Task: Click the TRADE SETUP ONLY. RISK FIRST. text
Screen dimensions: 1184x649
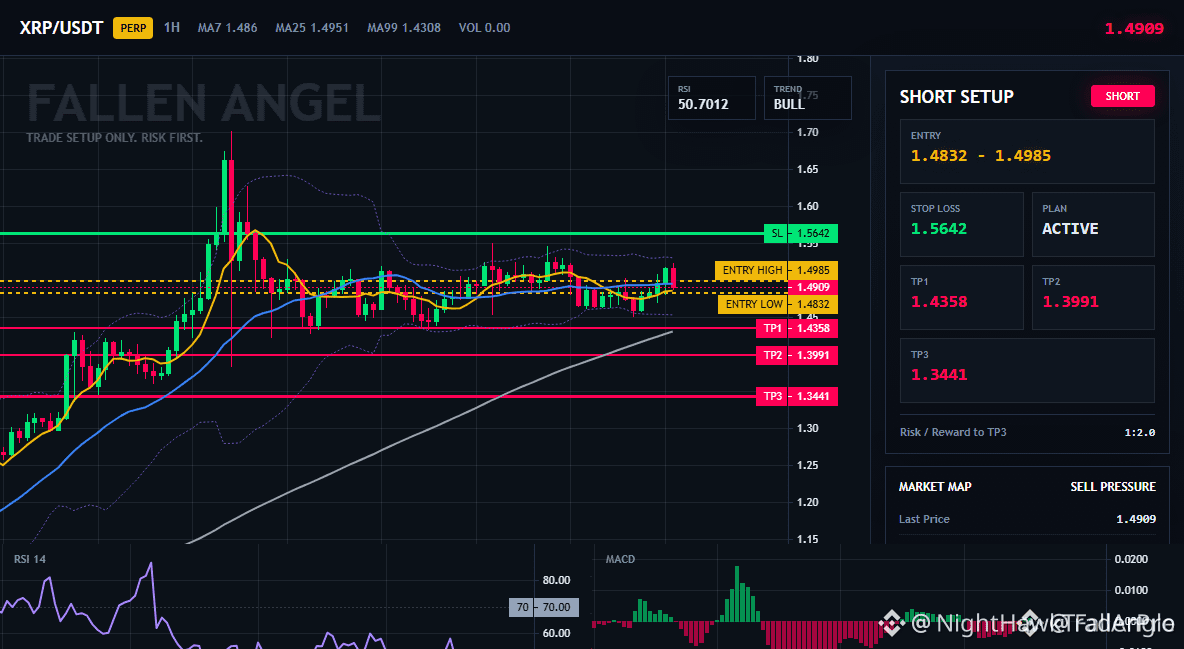Action: pyautogui.click(x=115, y=138)
